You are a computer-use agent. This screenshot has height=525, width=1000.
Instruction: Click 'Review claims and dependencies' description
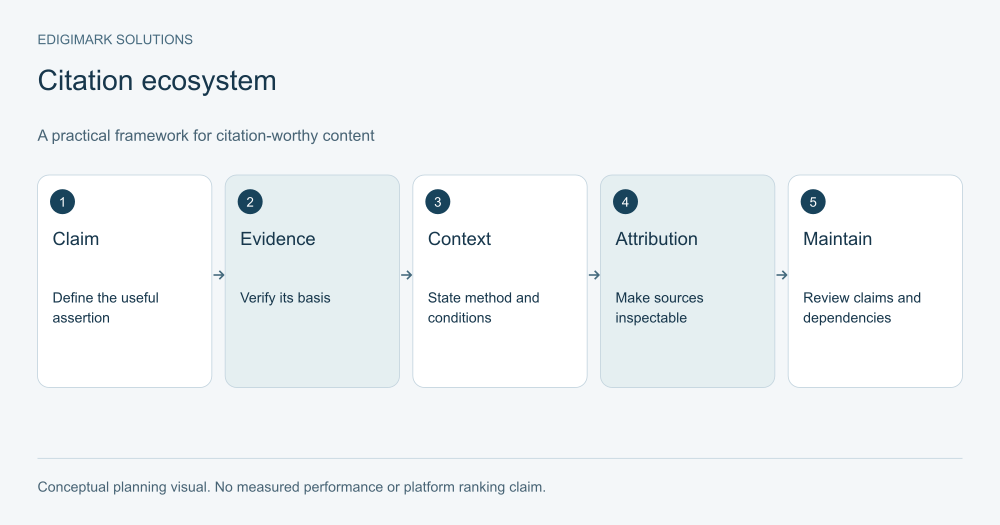click(x=862, y=307)
